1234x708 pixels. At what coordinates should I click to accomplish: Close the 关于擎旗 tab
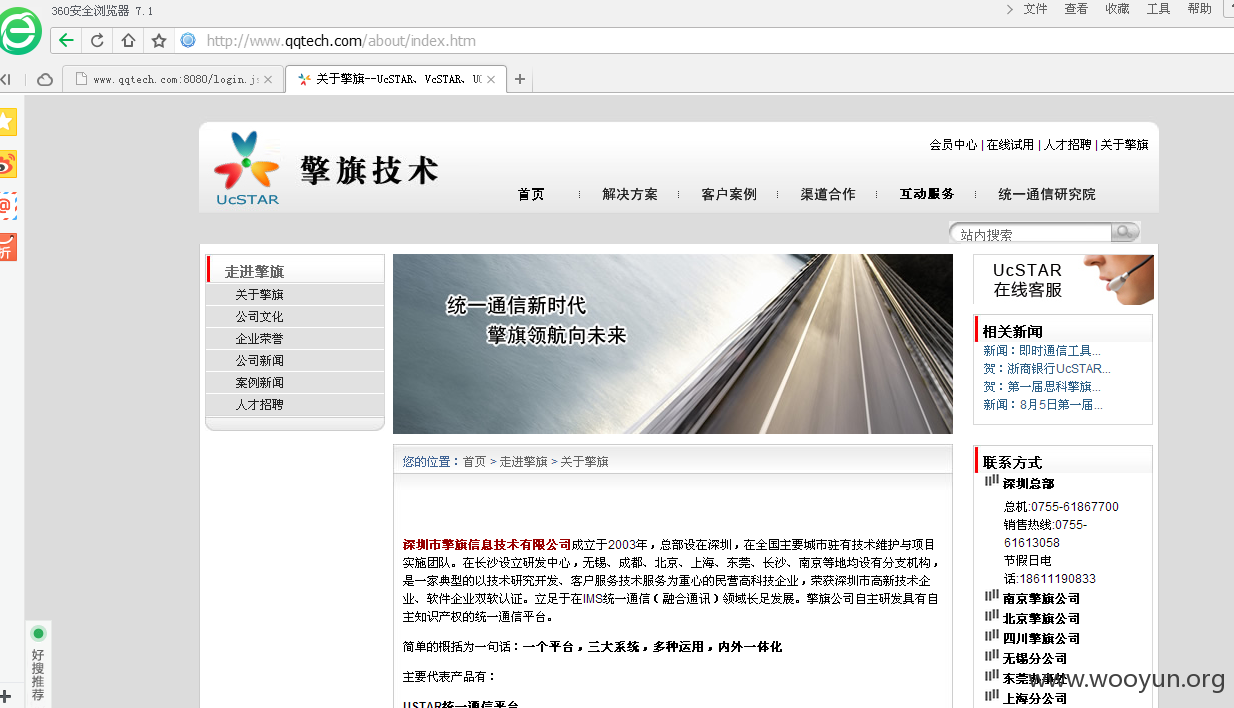(x=491, y=80)
